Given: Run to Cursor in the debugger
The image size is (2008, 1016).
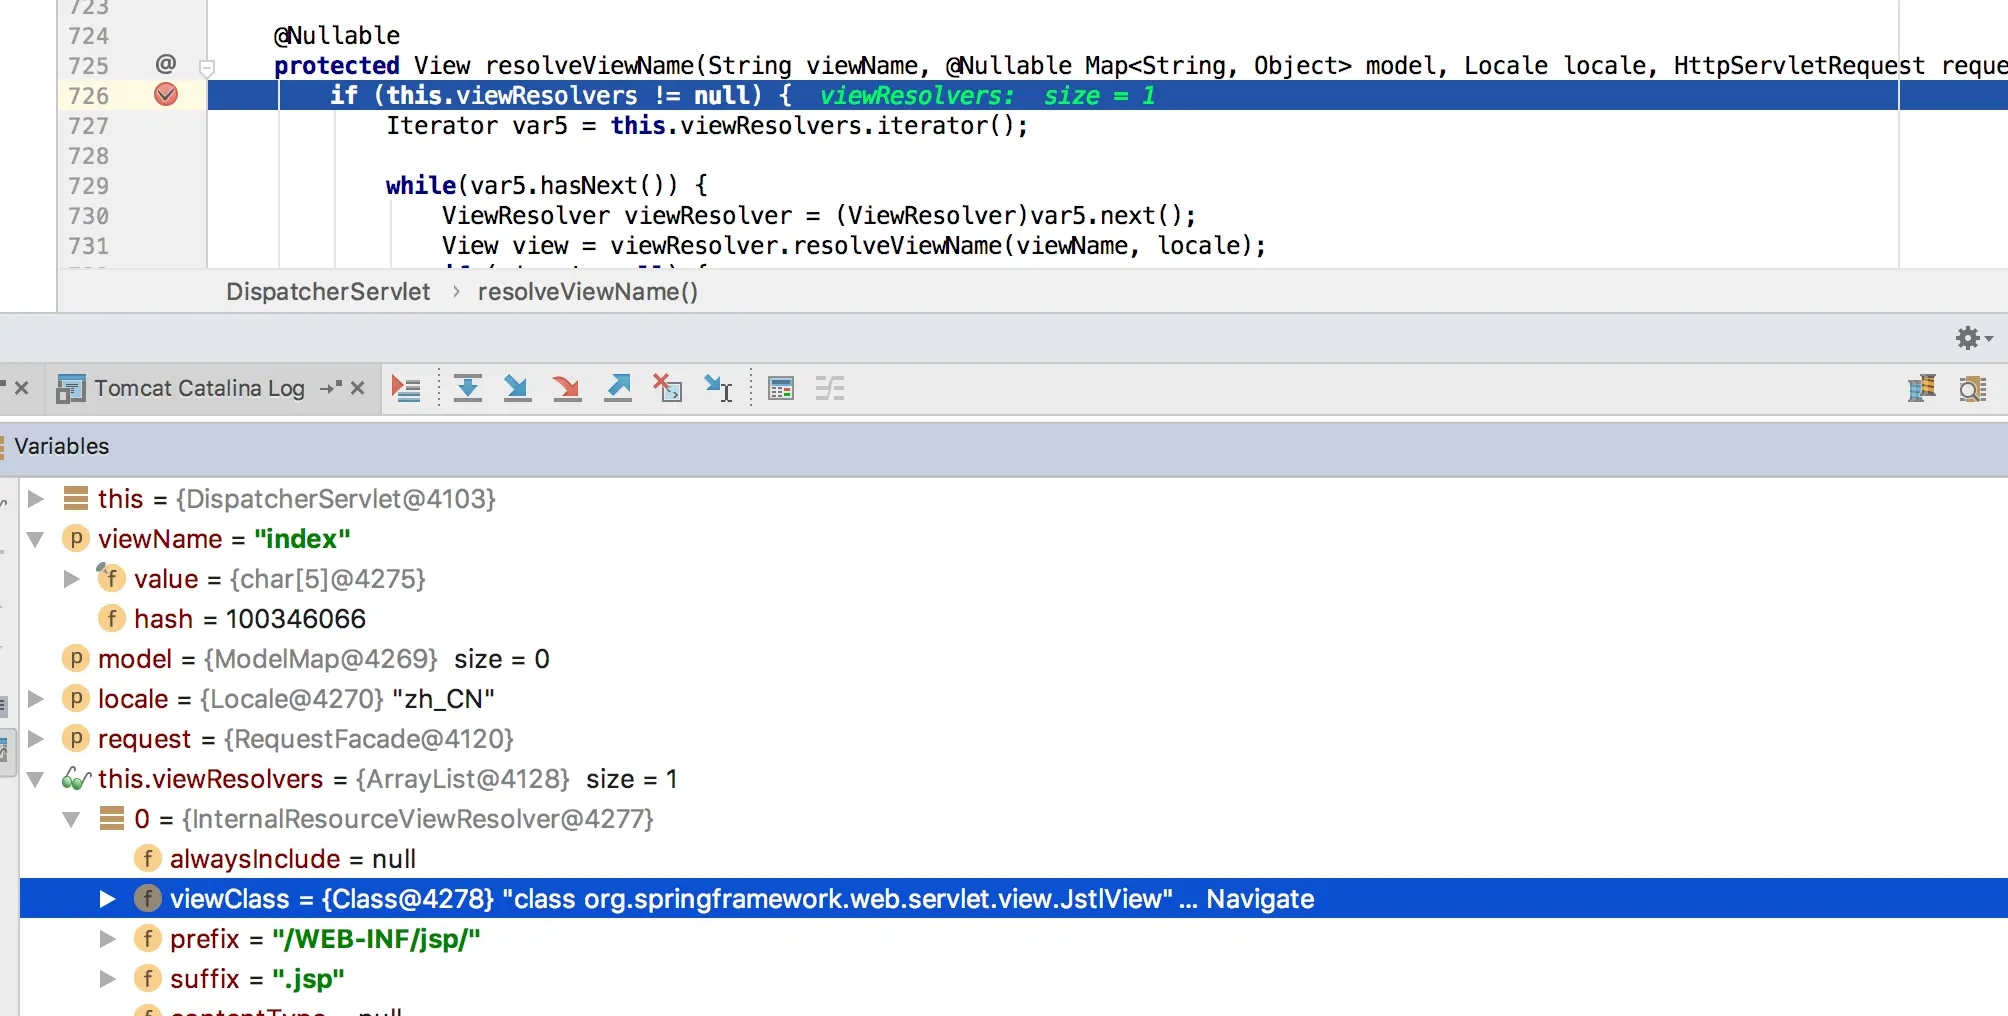Looking at the screenshot, I should pos(718,389).
